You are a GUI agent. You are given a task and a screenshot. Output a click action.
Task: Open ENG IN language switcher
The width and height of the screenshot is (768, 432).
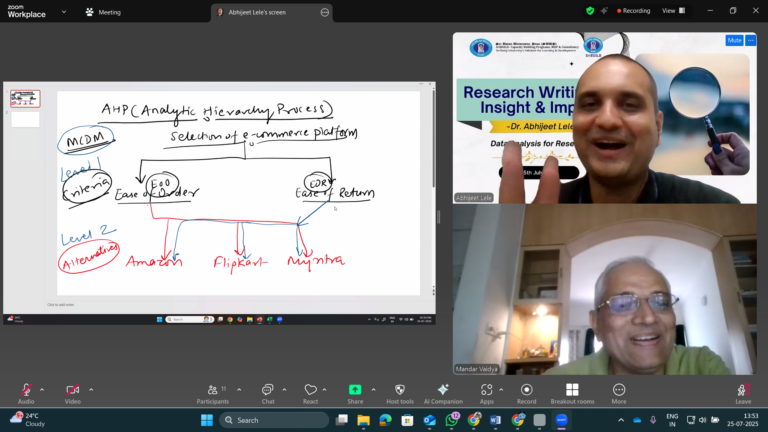pyautogui.click(x=672, y=420)
